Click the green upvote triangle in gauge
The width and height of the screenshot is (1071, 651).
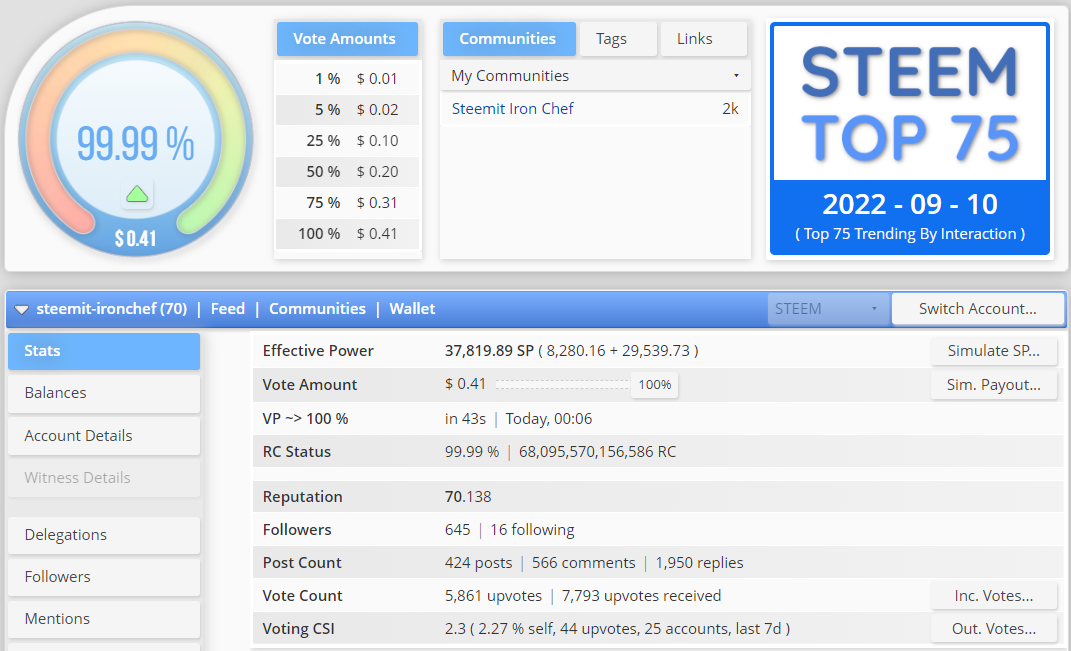137,195
